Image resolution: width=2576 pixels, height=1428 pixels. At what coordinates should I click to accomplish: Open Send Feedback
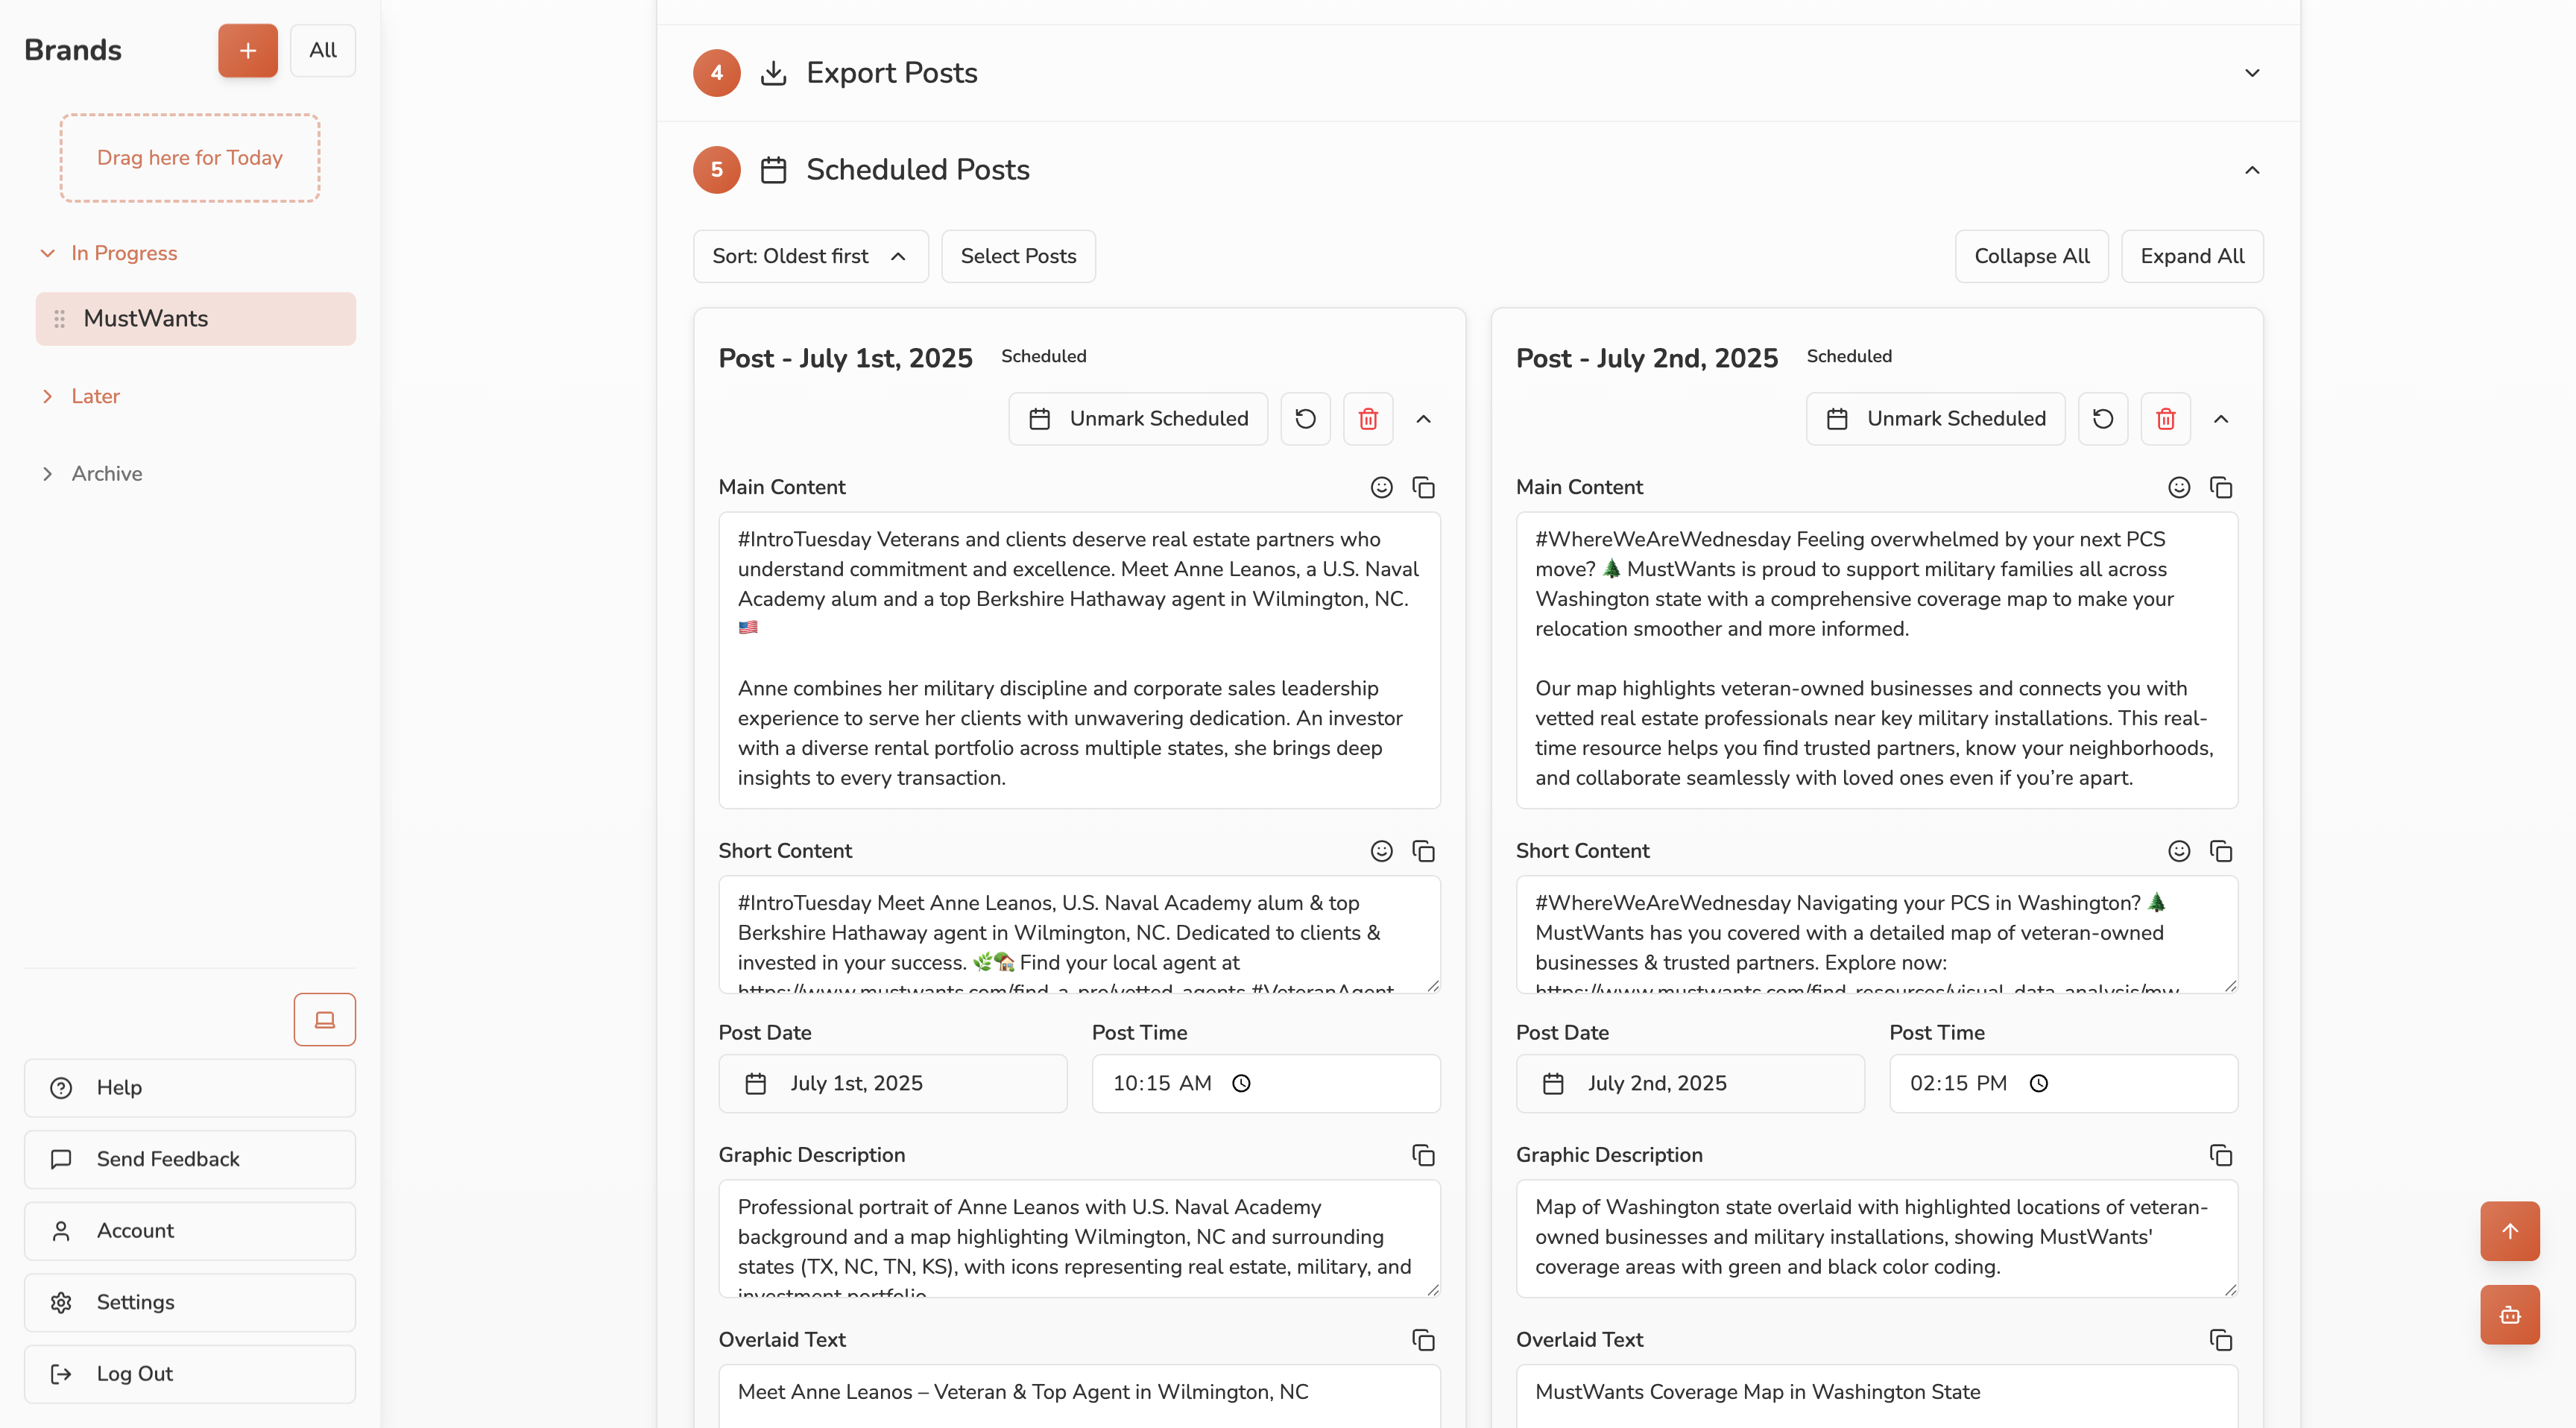click(190, 1159)
